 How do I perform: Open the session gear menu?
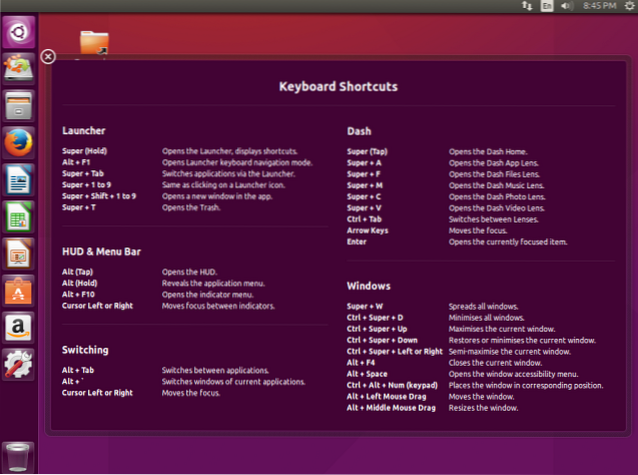626,7
